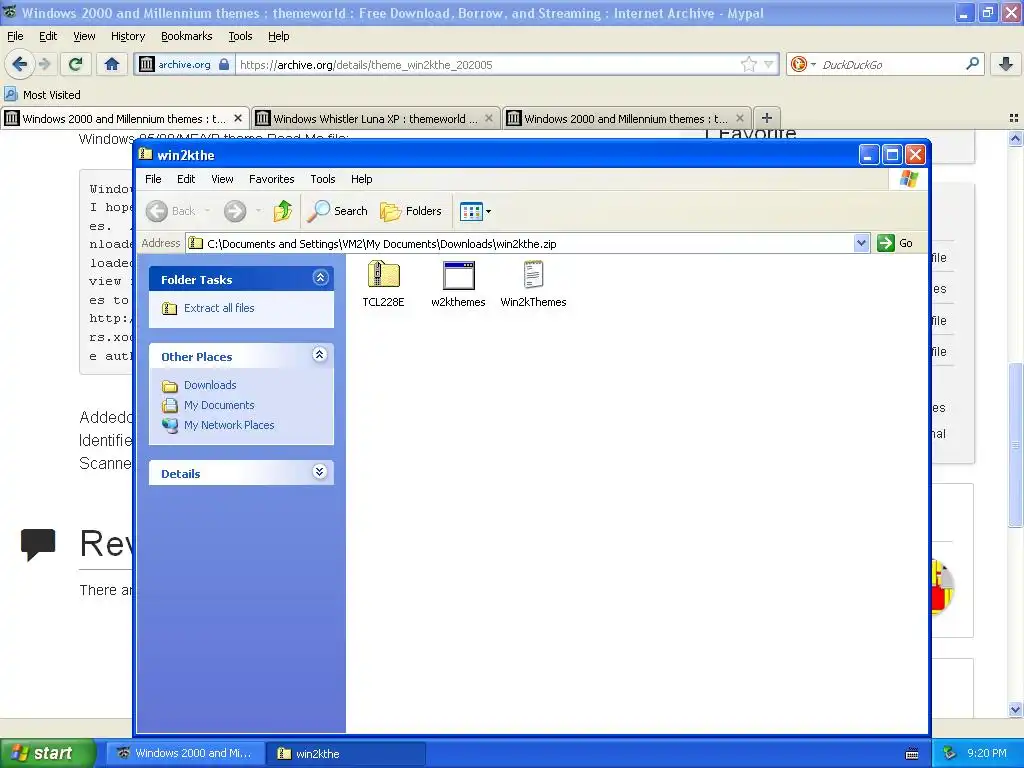Bookmark page with star icon
This screenshot has height=768, width=1024.
tap(748, 64)
